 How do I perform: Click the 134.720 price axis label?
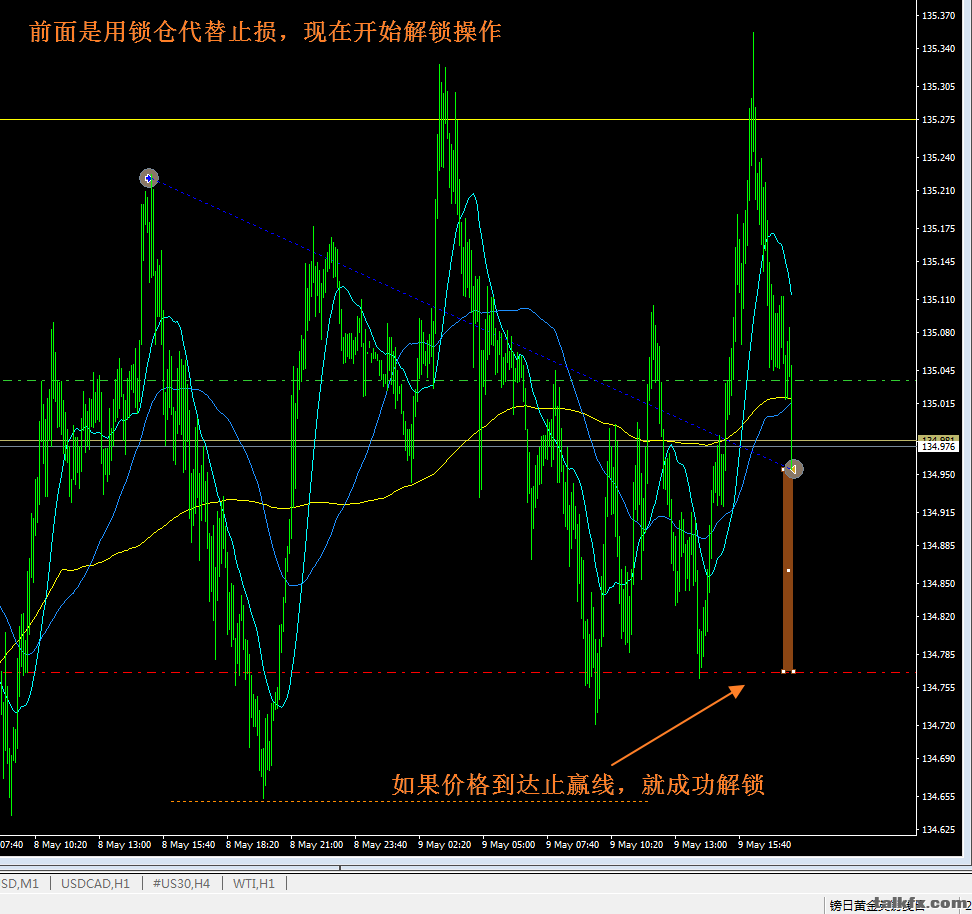click(x=939, y=725)
